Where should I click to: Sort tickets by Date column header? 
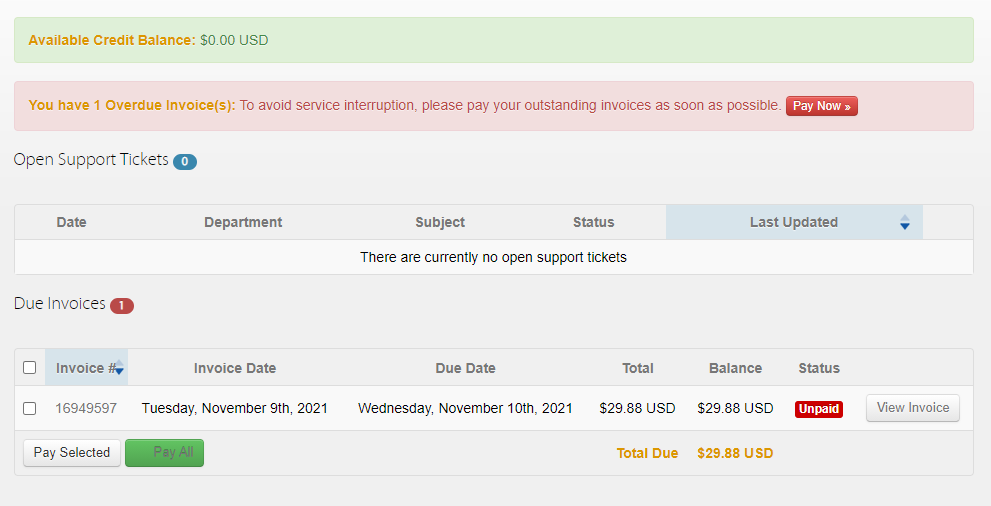(x=71, y=222)
